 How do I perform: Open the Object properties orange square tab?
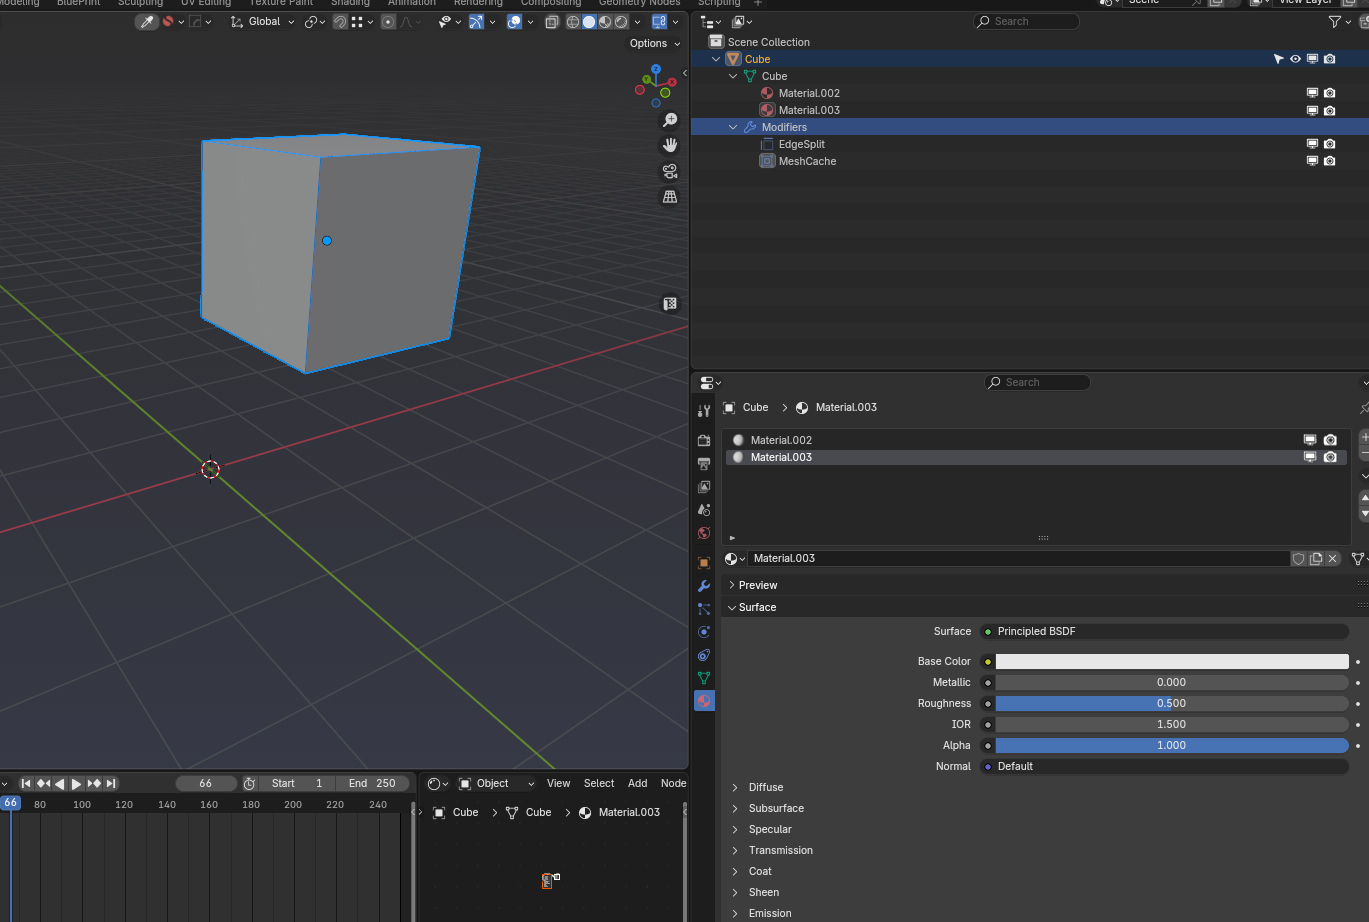[x=704, y=563]
